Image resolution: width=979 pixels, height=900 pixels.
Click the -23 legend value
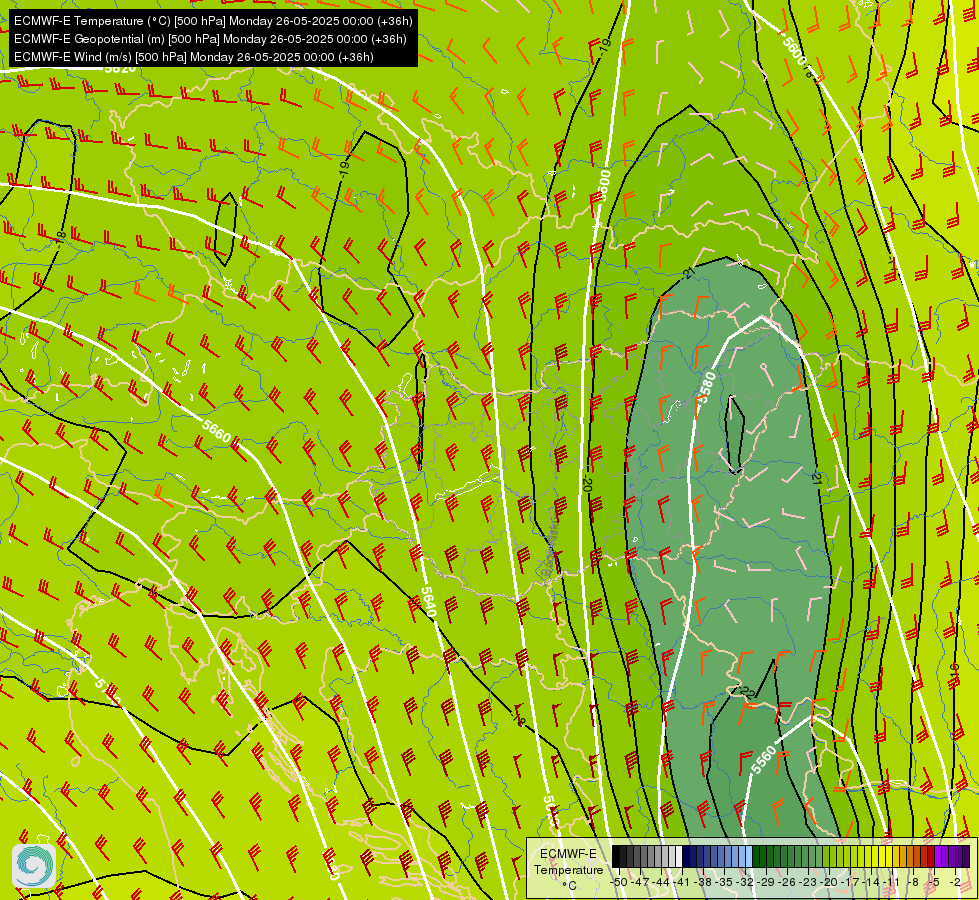tap(808, 882)
